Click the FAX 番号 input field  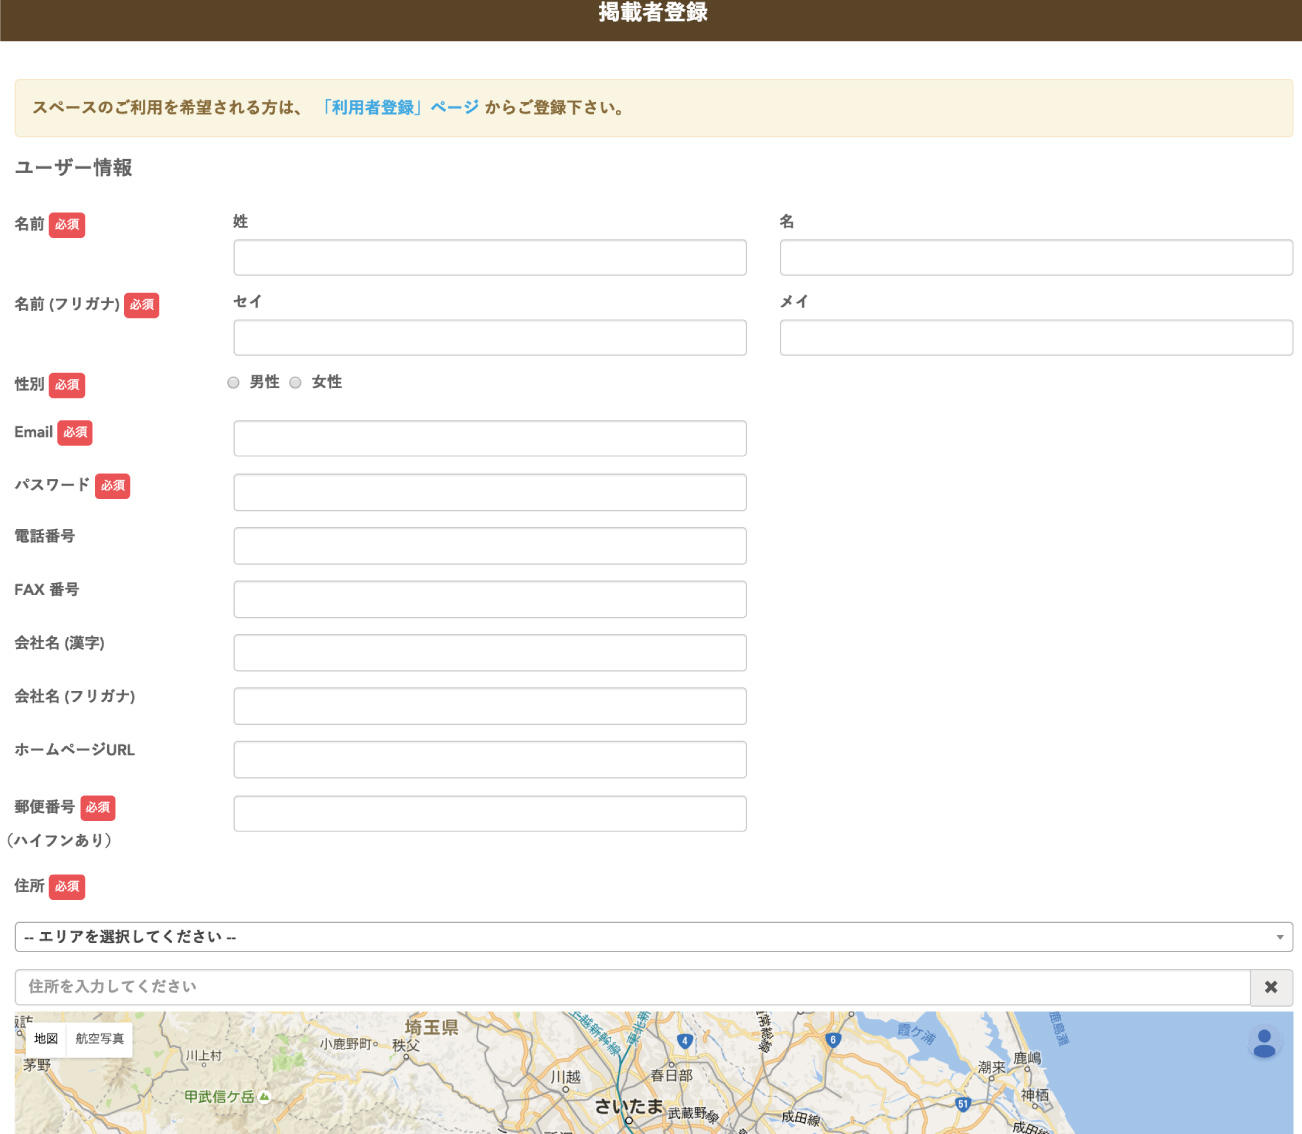tap(490, 599)
